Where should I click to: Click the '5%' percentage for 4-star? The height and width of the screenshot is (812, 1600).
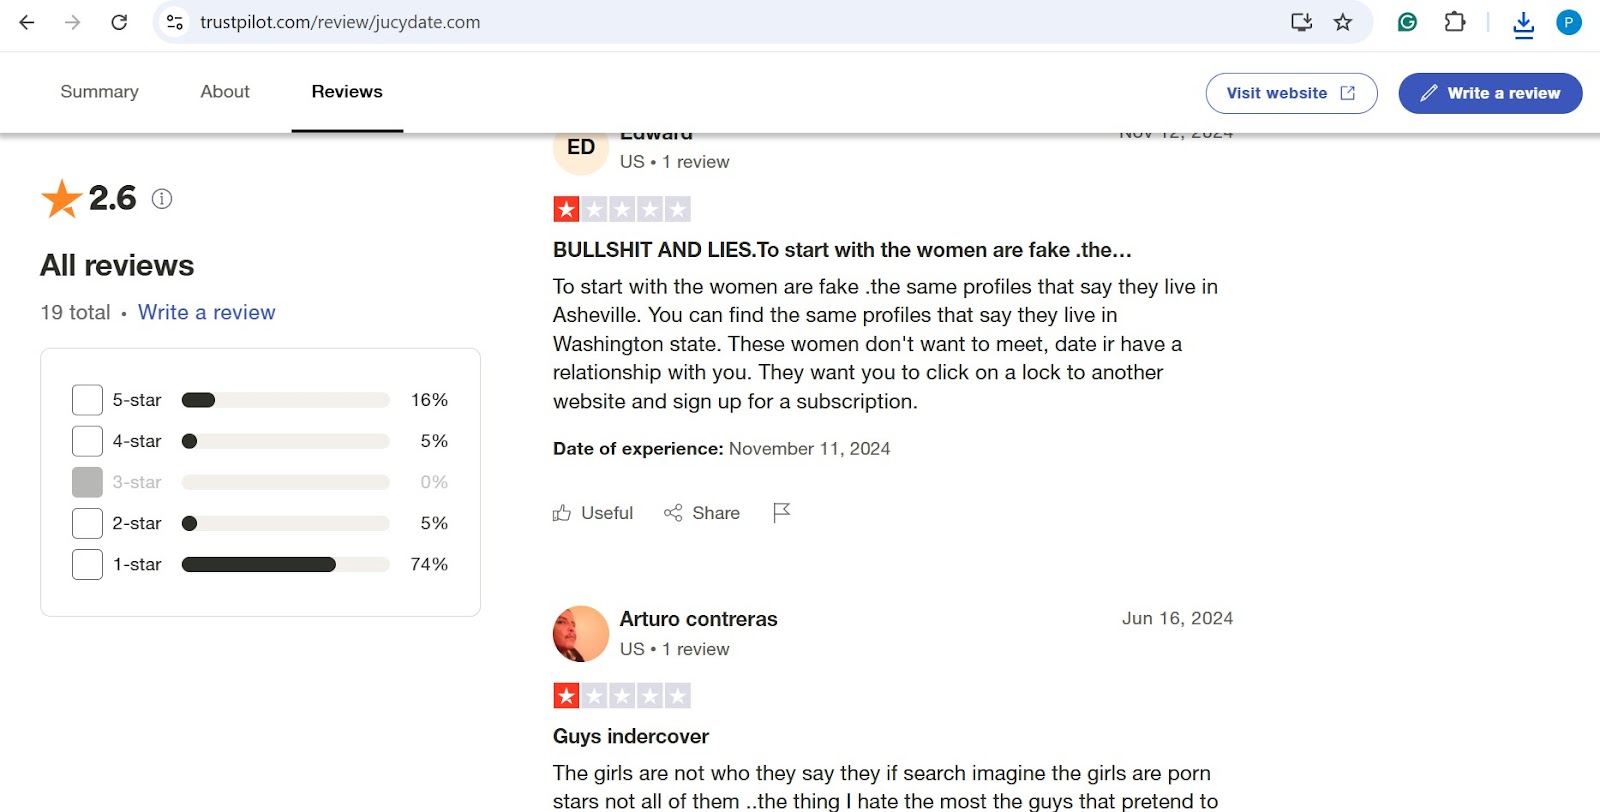coord(434,441)
